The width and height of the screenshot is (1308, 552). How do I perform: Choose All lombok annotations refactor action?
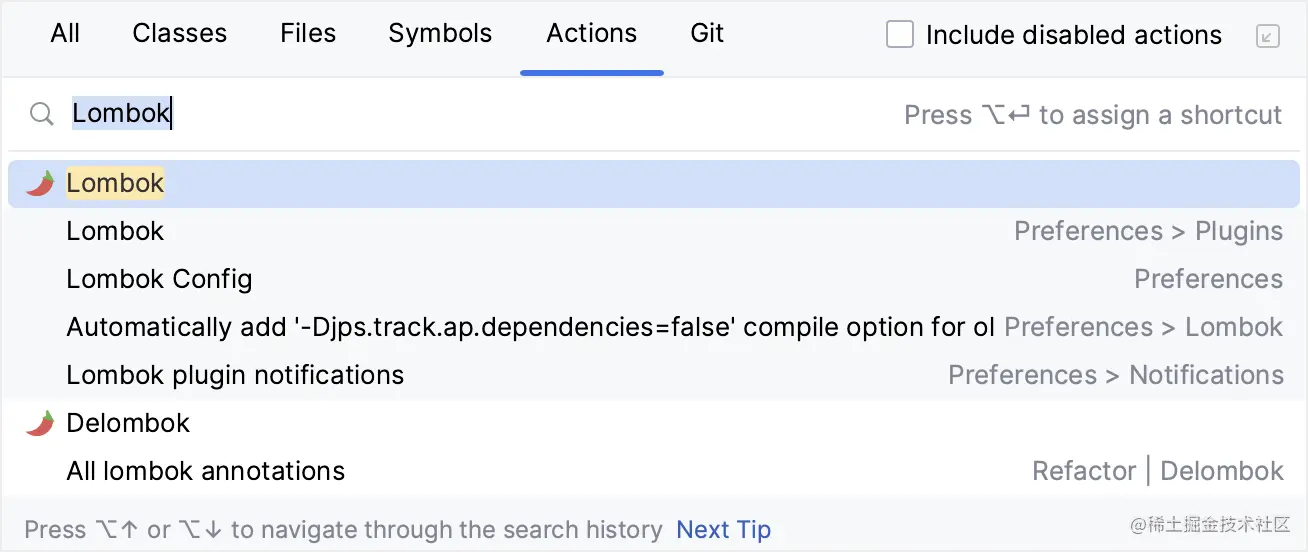[206, 471]
